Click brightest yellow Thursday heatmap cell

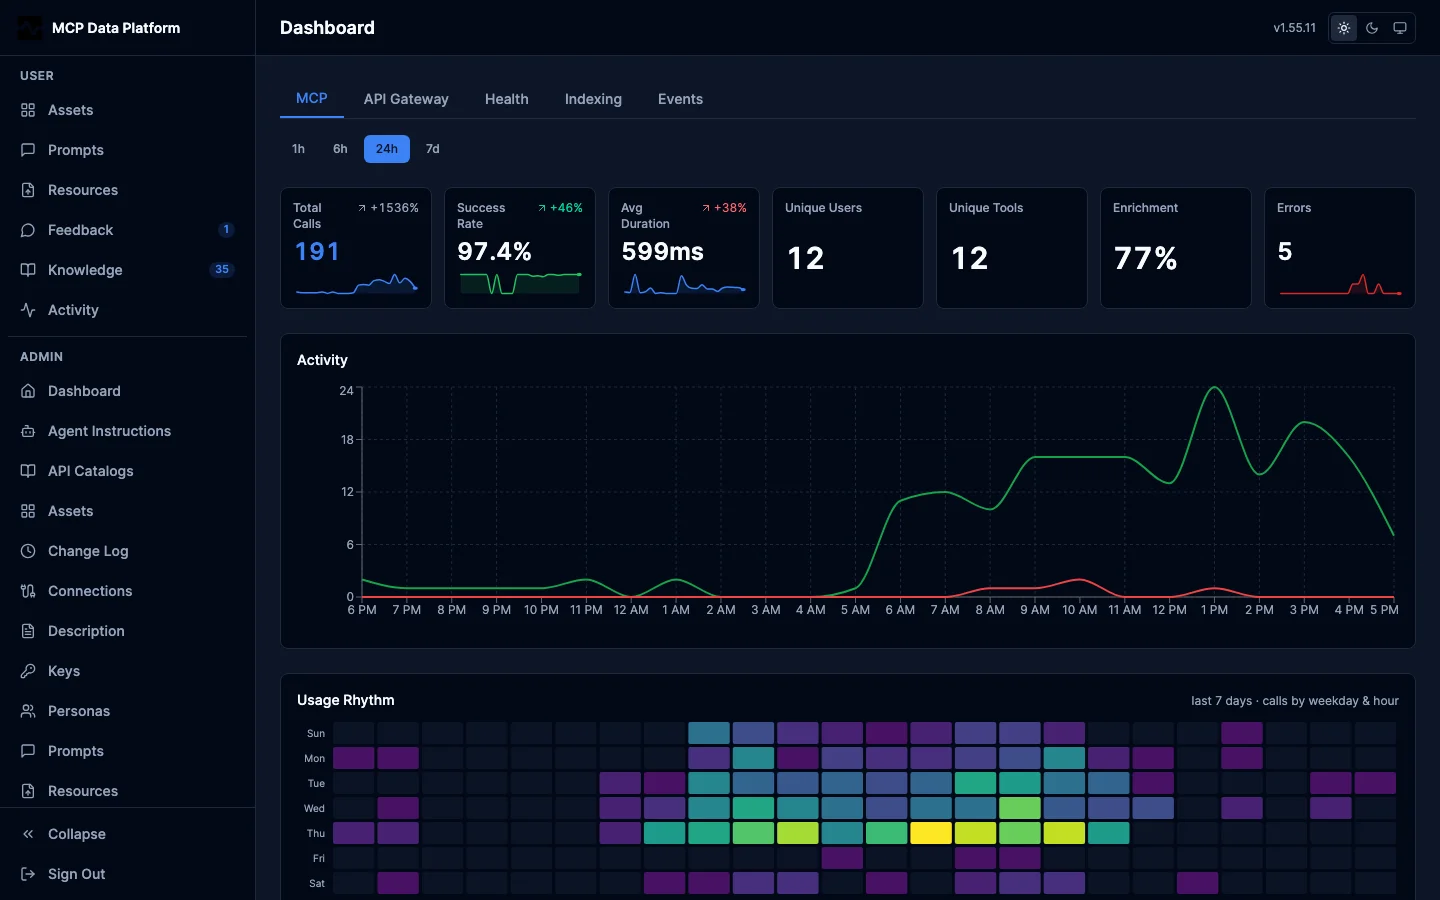[x=931, y=832]
